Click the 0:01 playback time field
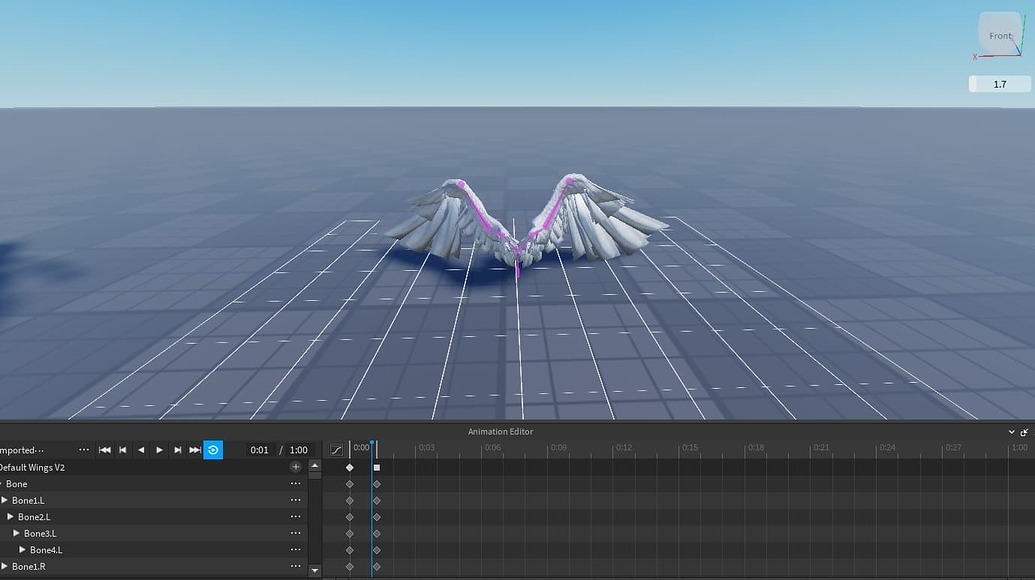The image size is (1035, 580). tap(261, 450)
